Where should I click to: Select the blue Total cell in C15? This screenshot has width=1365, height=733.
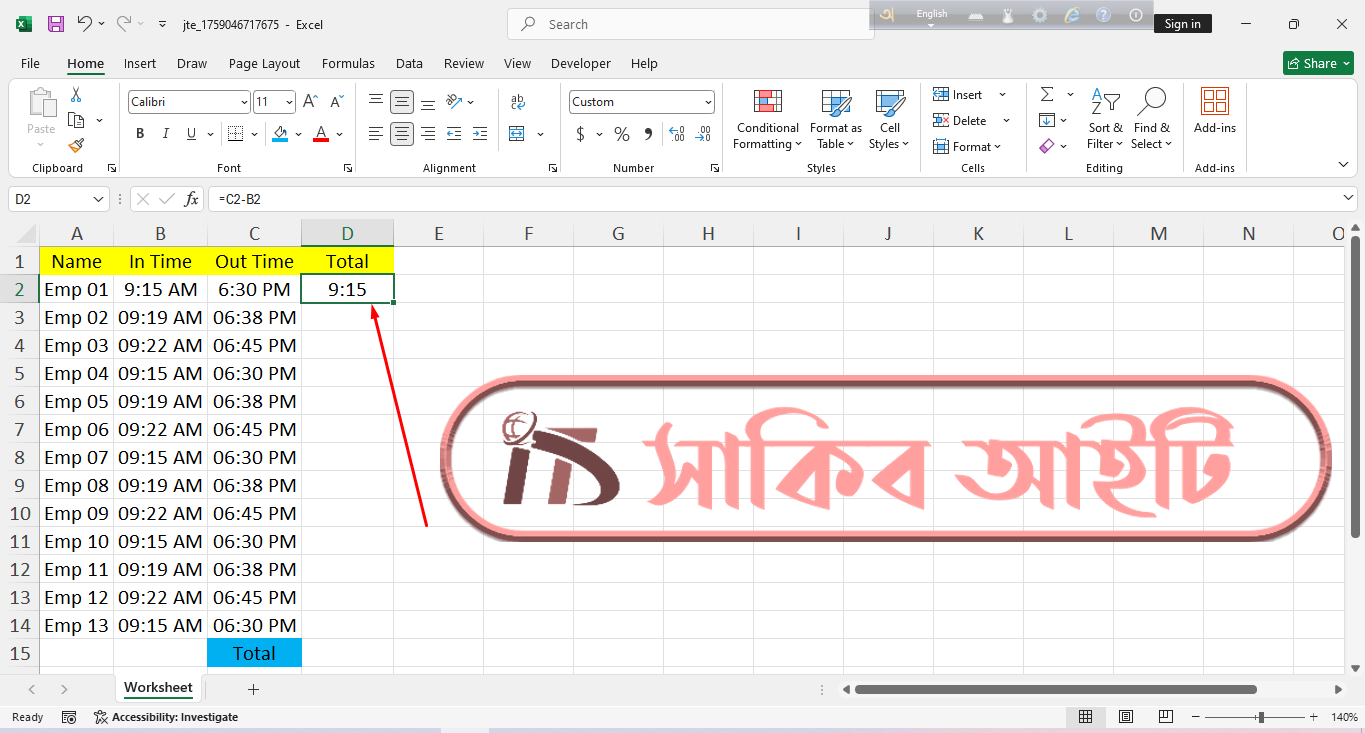point(254,653)
